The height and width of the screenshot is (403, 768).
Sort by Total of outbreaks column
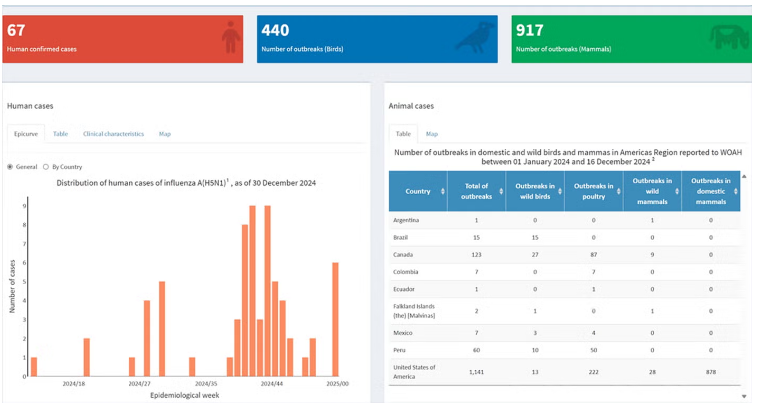pos(500,191)
